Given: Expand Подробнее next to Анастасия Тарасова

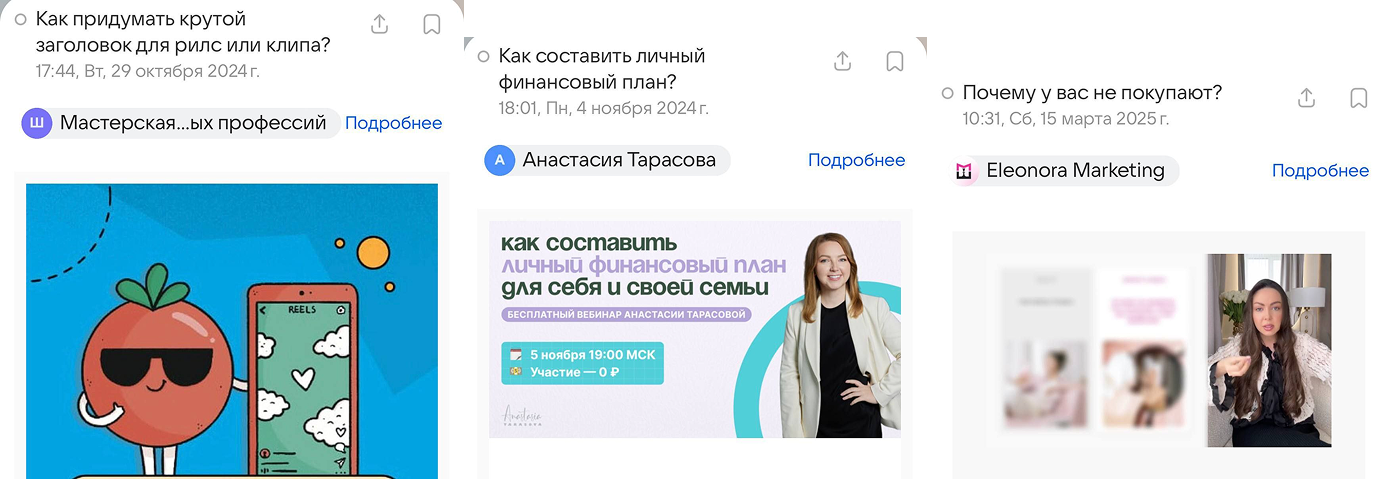Looking at the screenshot, I should point(856,160).
